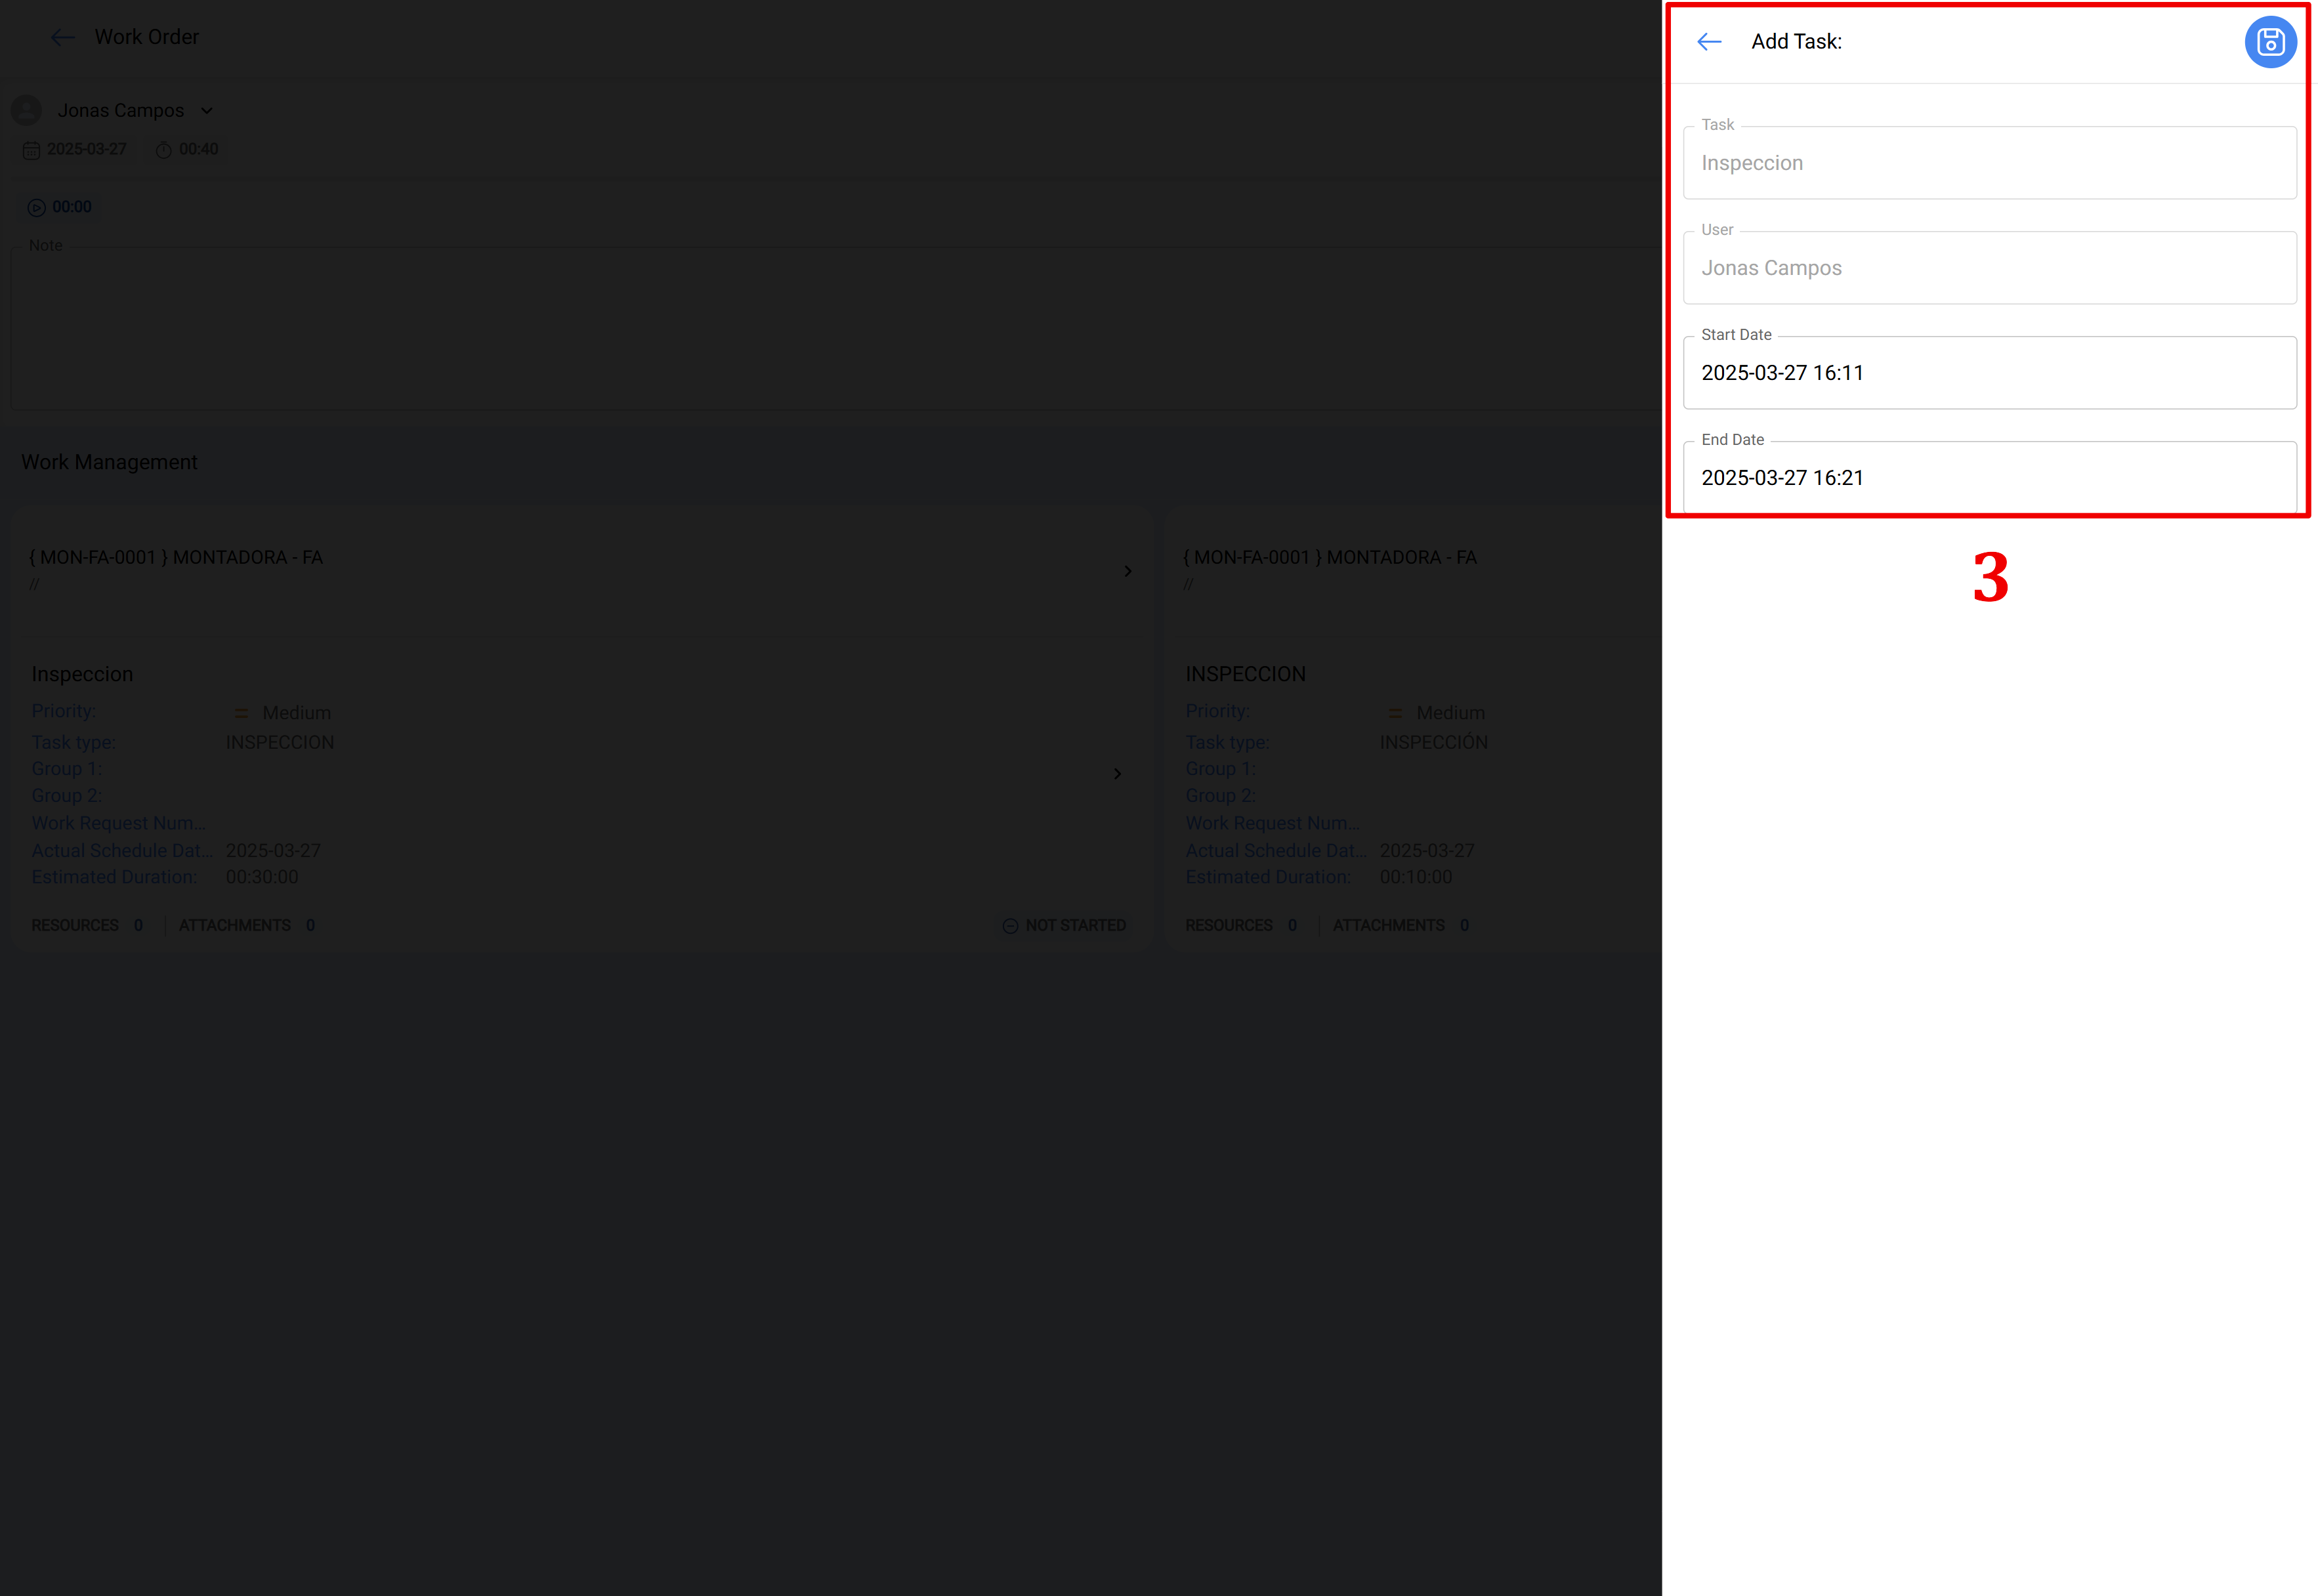
Task: Open ATTACHMENTS 0 on second INSPECCION card
Action: pos(1401,926)
